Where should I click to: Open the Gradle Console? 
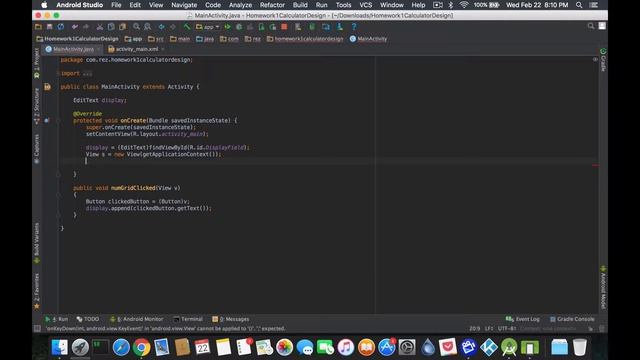point(572,319)
